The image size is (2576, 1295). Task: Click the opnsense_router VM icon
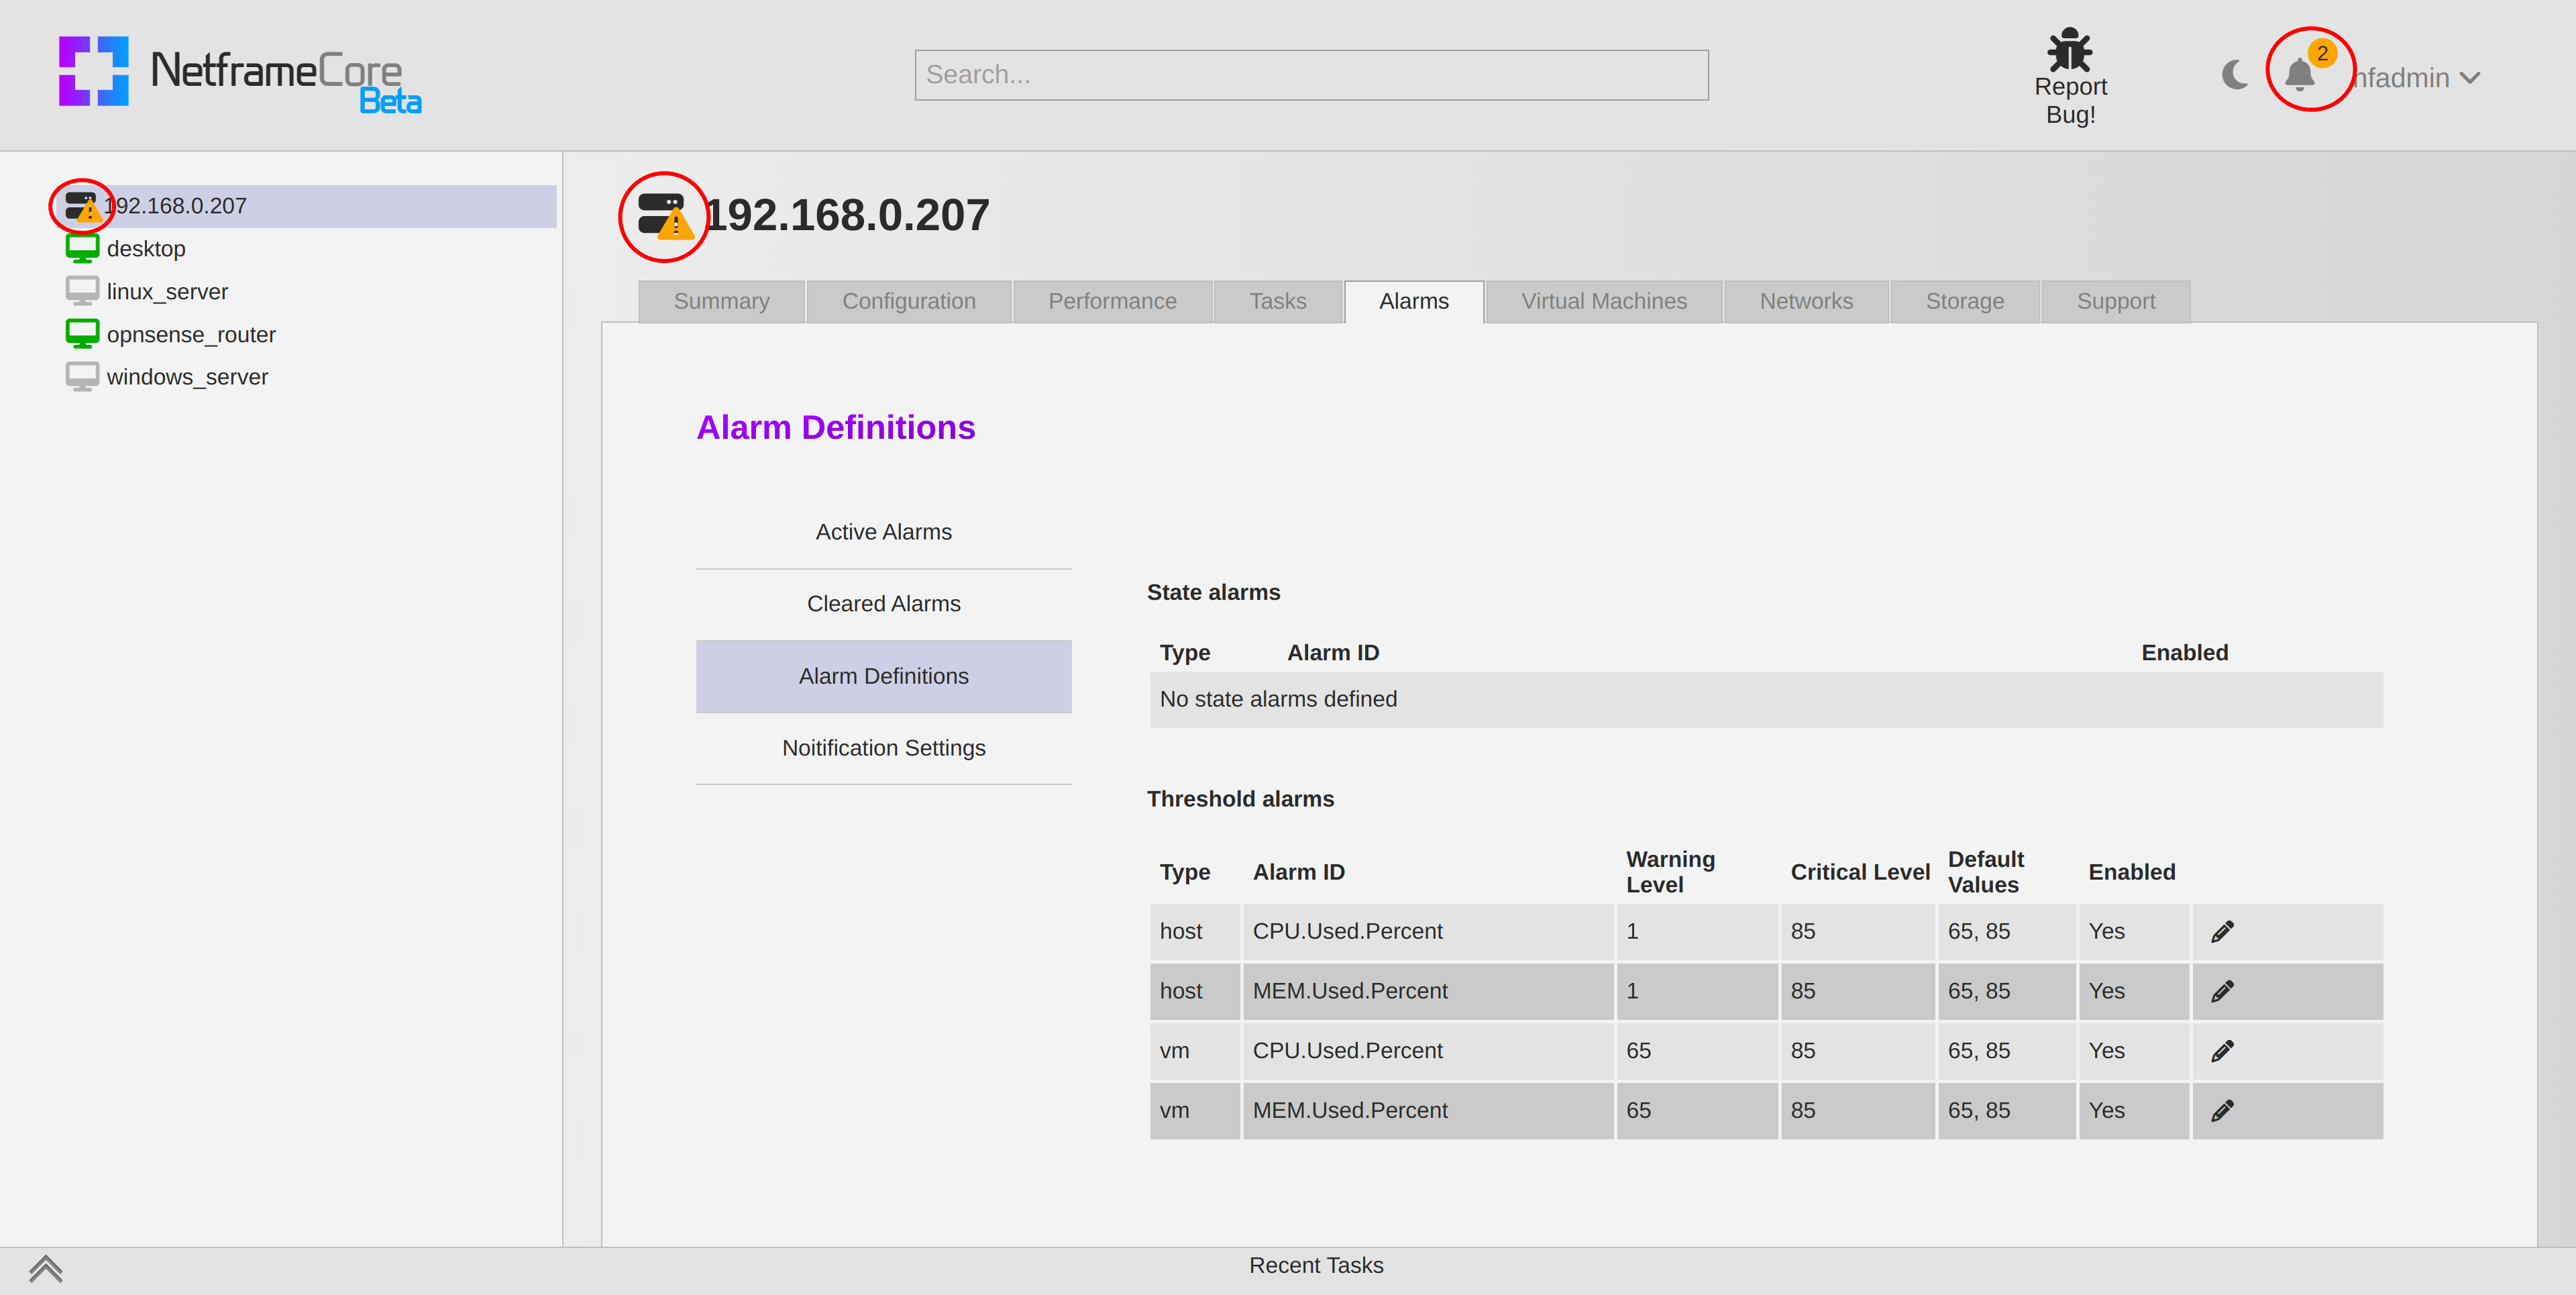point(82,334)
